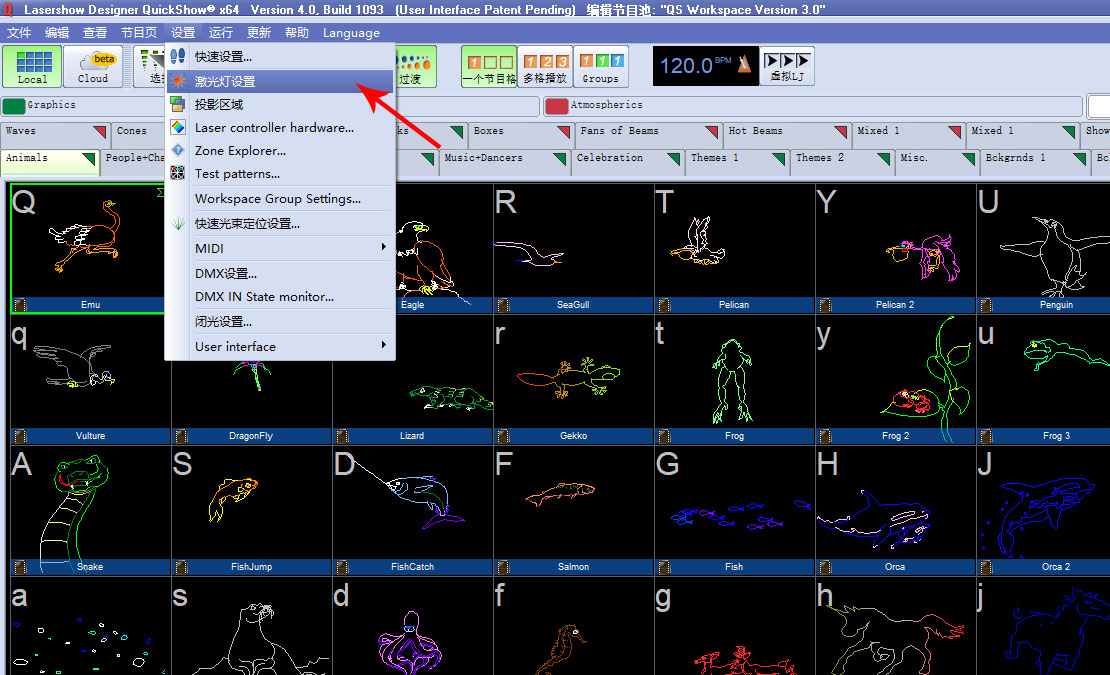The width and height of the screenshot is (1110, 675).
Task: Switch to the Waves tab
Action: [55, 133]
